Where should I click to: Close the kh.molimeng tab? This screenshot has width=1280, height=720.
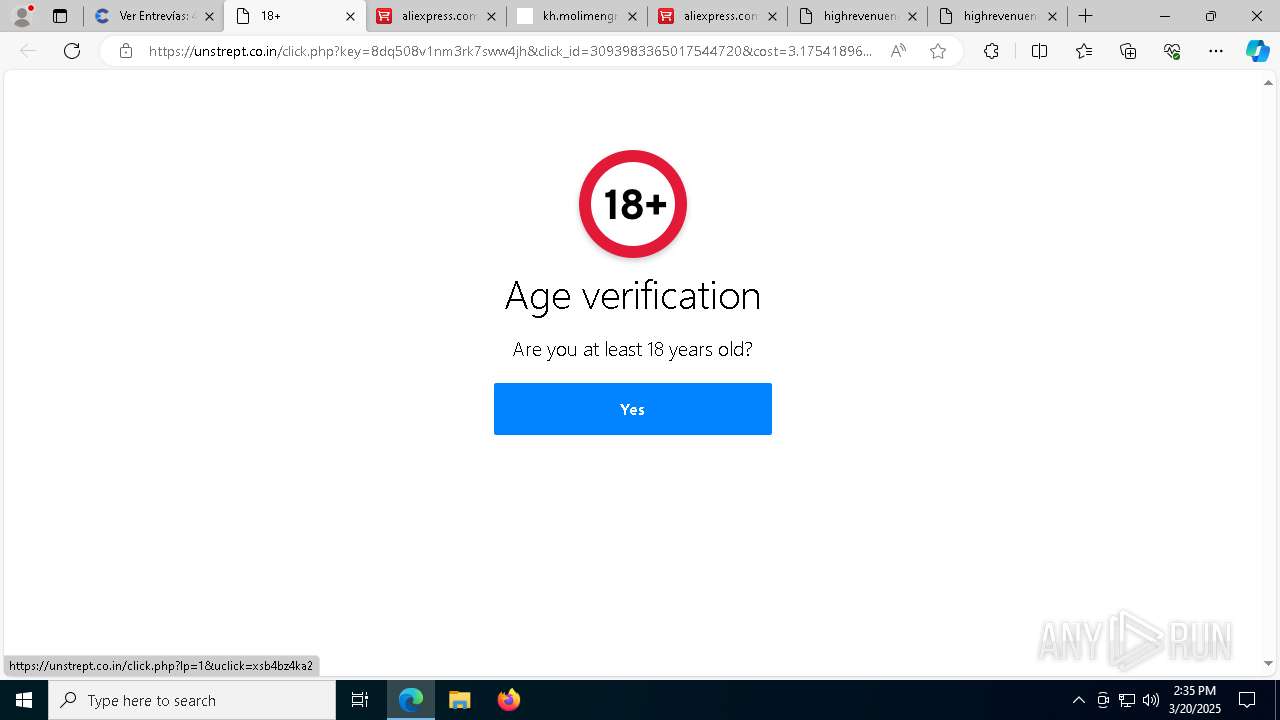coord(632,16)
